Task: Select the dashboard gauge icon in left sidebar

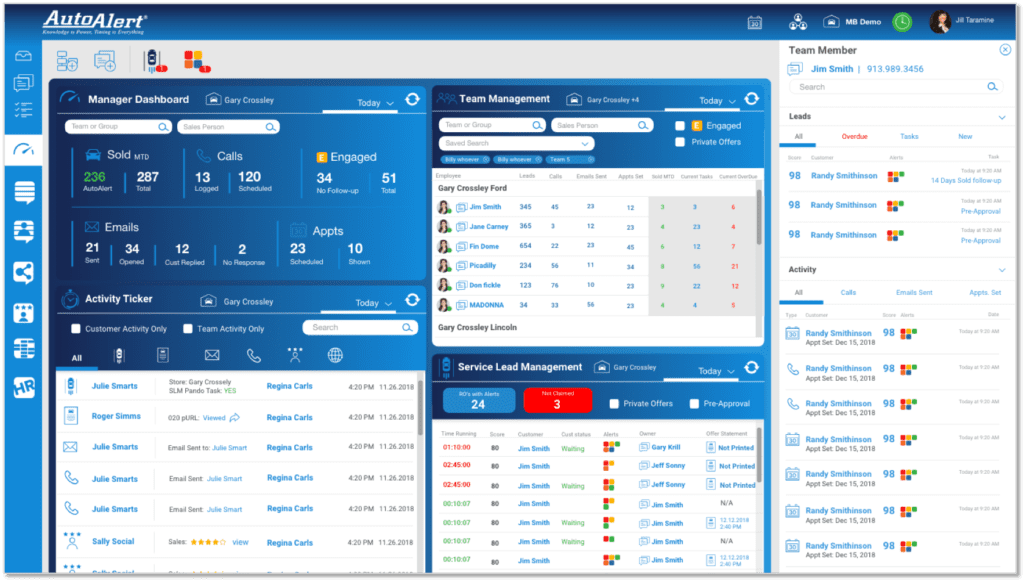Action: point(24,149)
